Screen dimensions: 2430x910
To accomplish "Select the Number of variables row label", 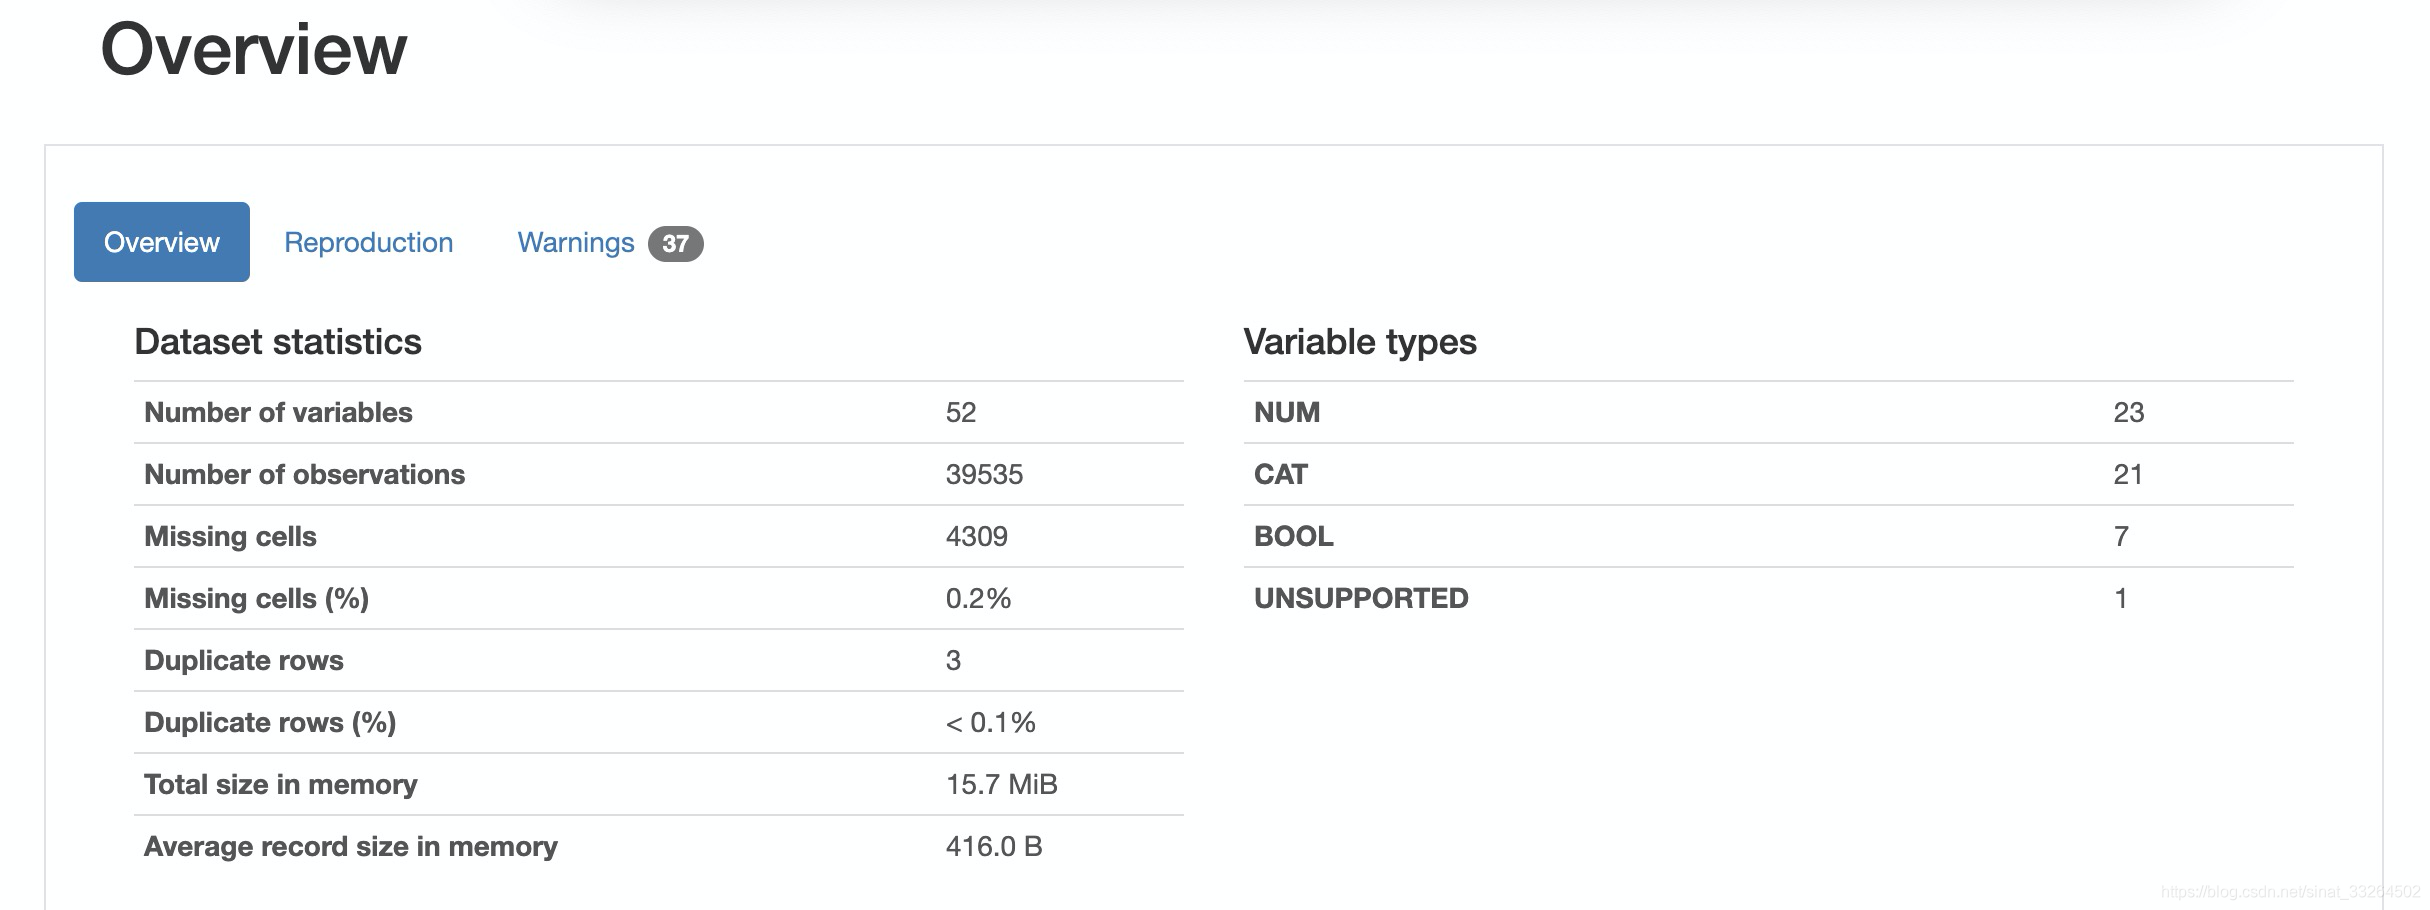I will coord(278,412).
